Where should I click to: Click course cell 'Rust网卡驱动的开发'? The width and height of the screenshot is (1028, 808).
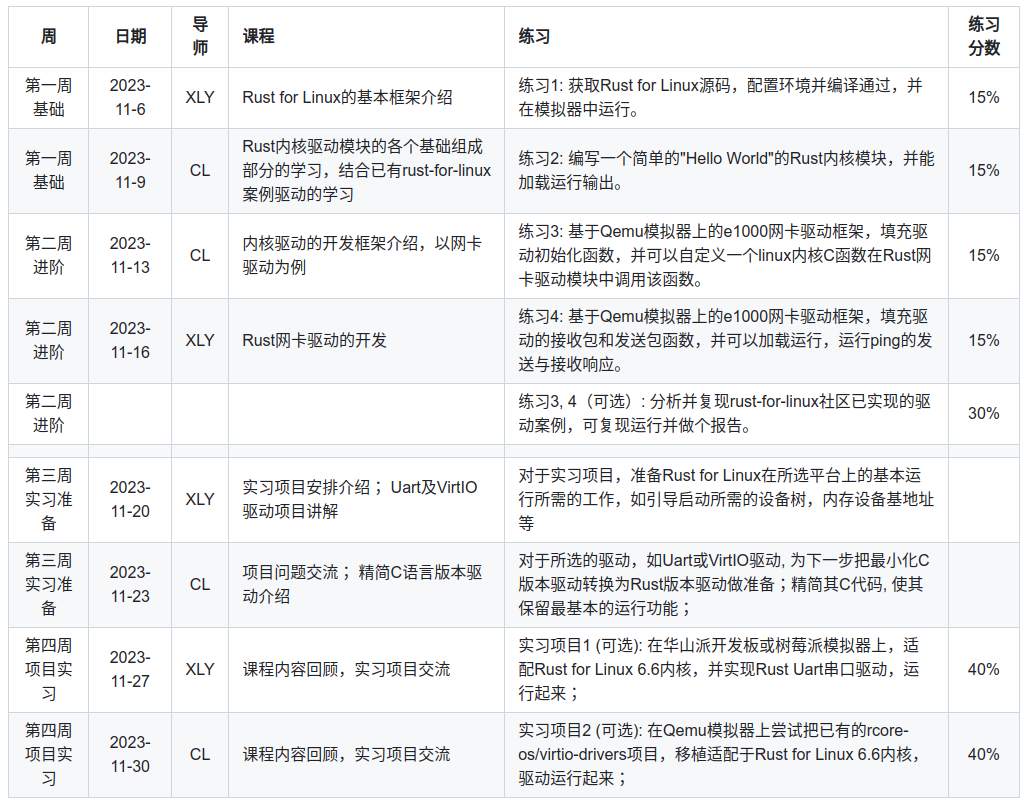tap(366, 340)
